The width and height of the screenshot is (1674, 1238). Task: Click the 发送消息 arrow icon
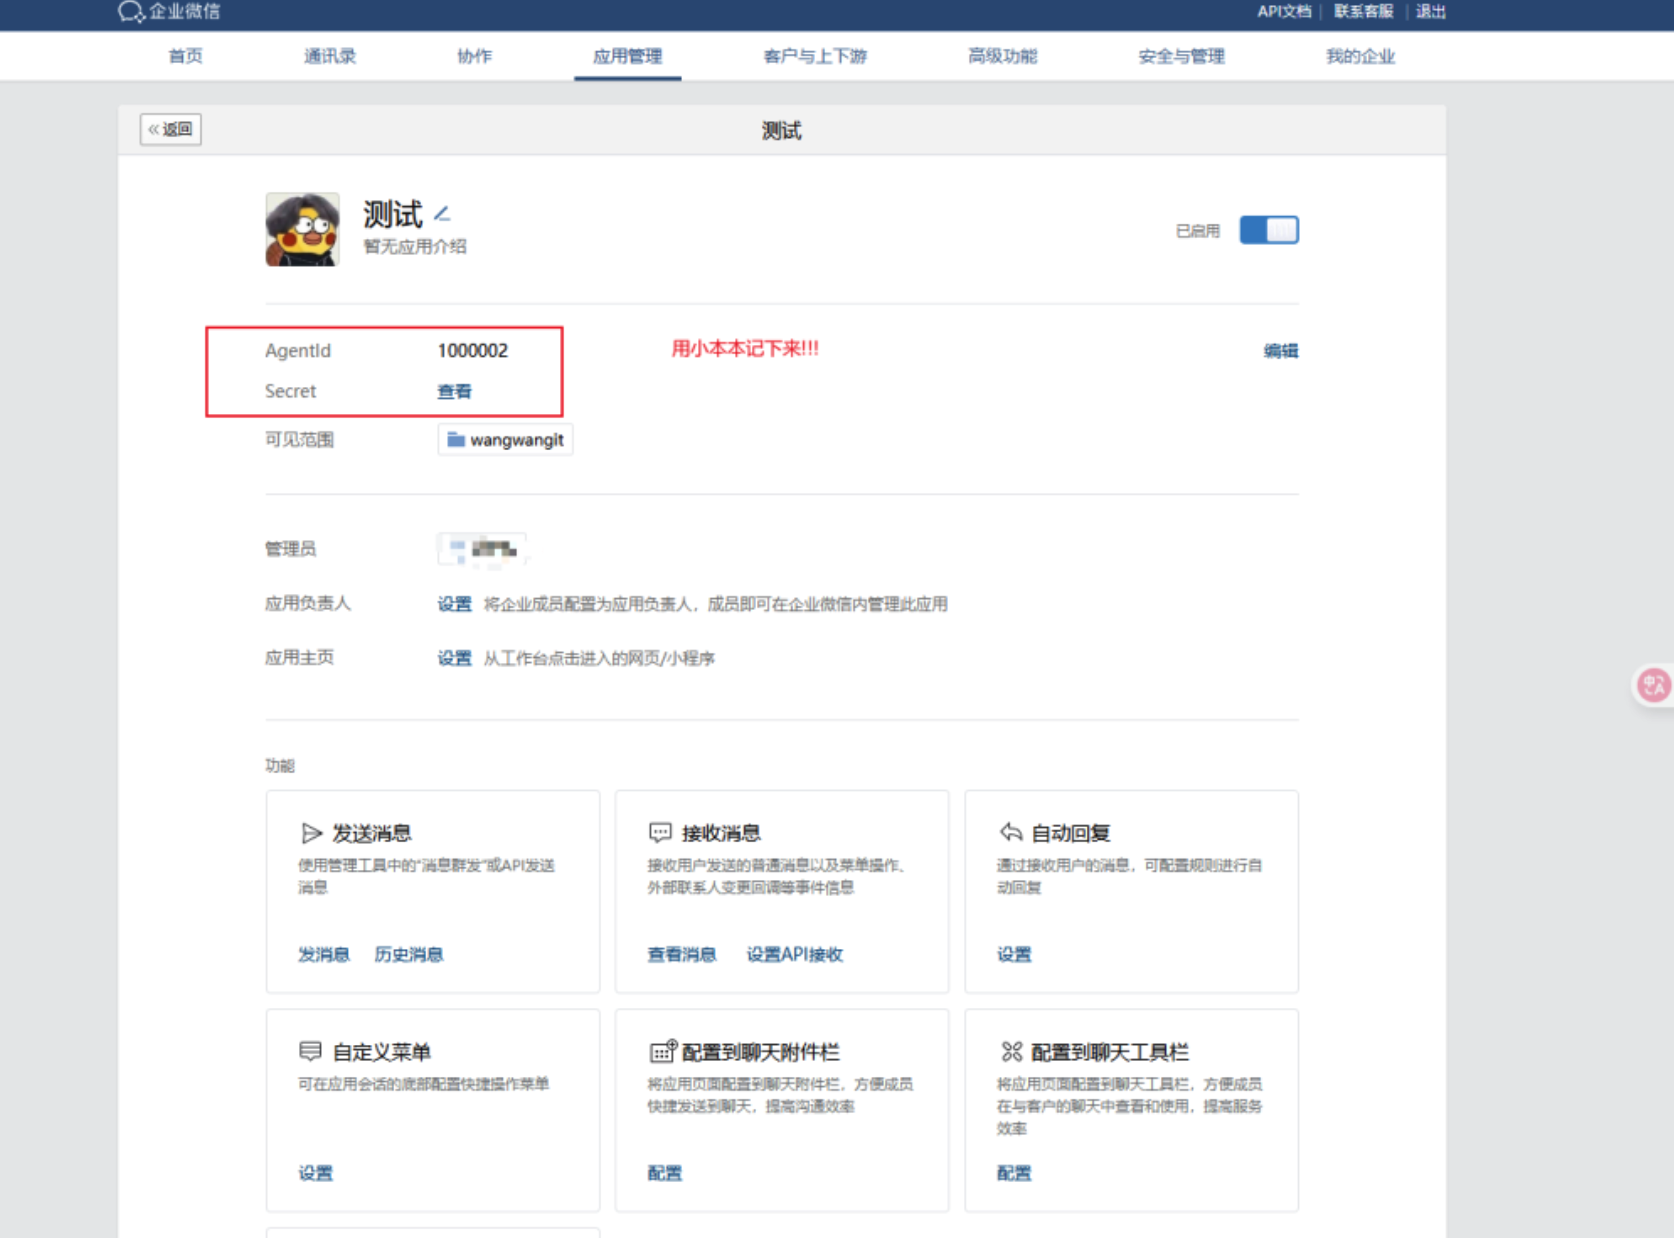coord(311,833)
